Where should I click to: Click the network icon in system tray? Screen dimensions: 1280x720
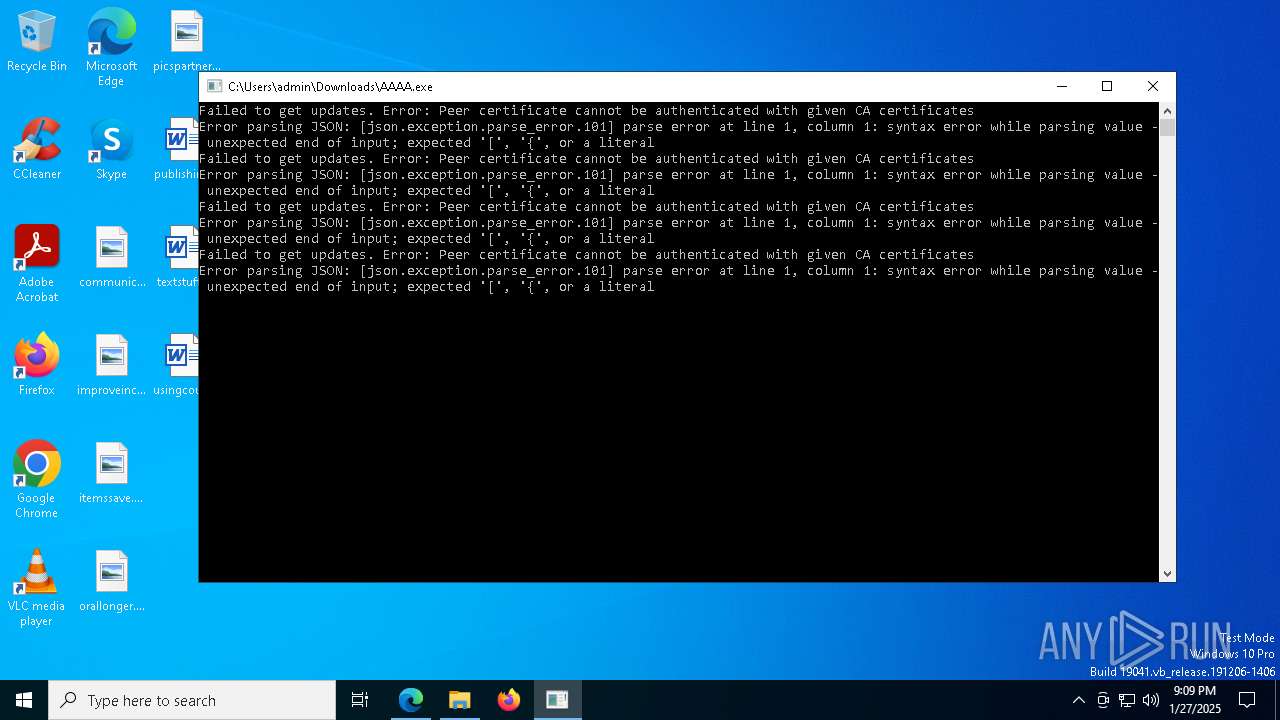click(1127, 700)
